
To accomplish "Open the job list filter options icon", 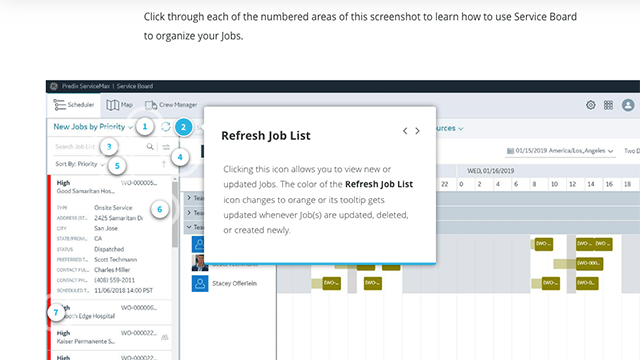I will click(166, 147).
